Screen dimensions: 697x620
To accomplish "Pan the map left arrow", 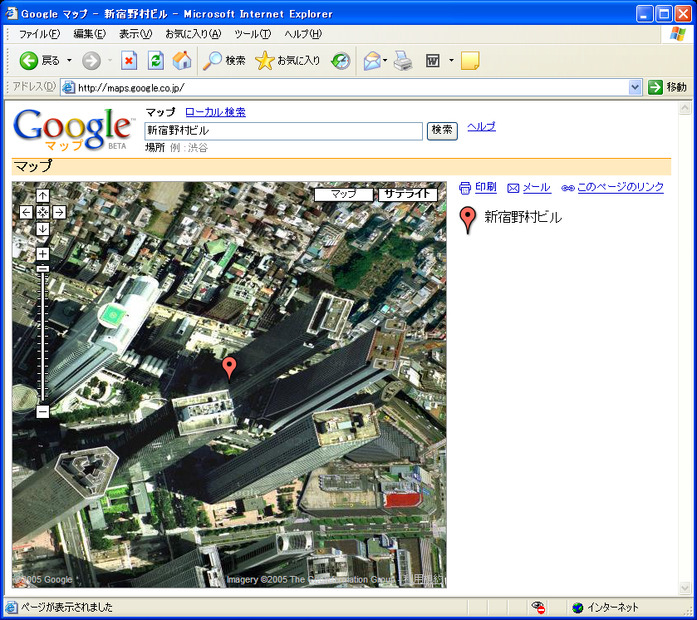I will pos(26,212).
